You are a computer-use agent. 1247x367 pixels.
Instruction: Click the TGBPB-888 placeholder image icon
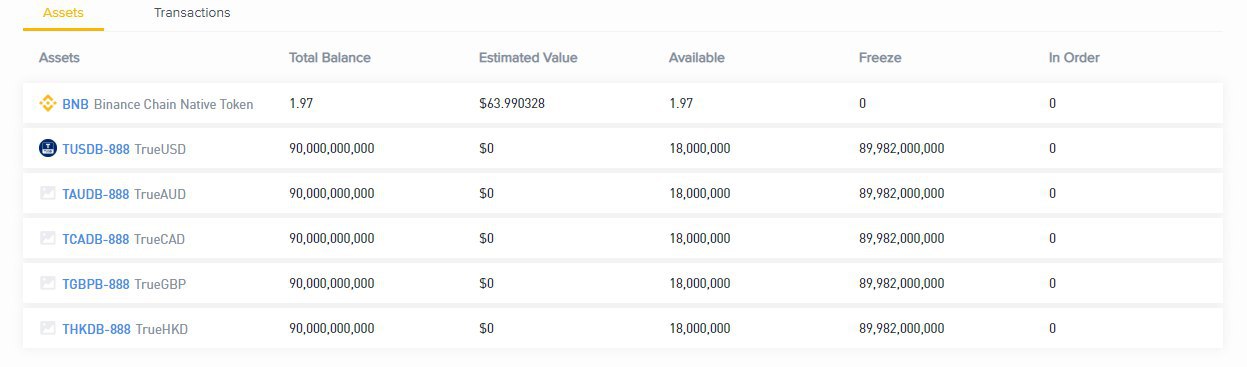47,283
